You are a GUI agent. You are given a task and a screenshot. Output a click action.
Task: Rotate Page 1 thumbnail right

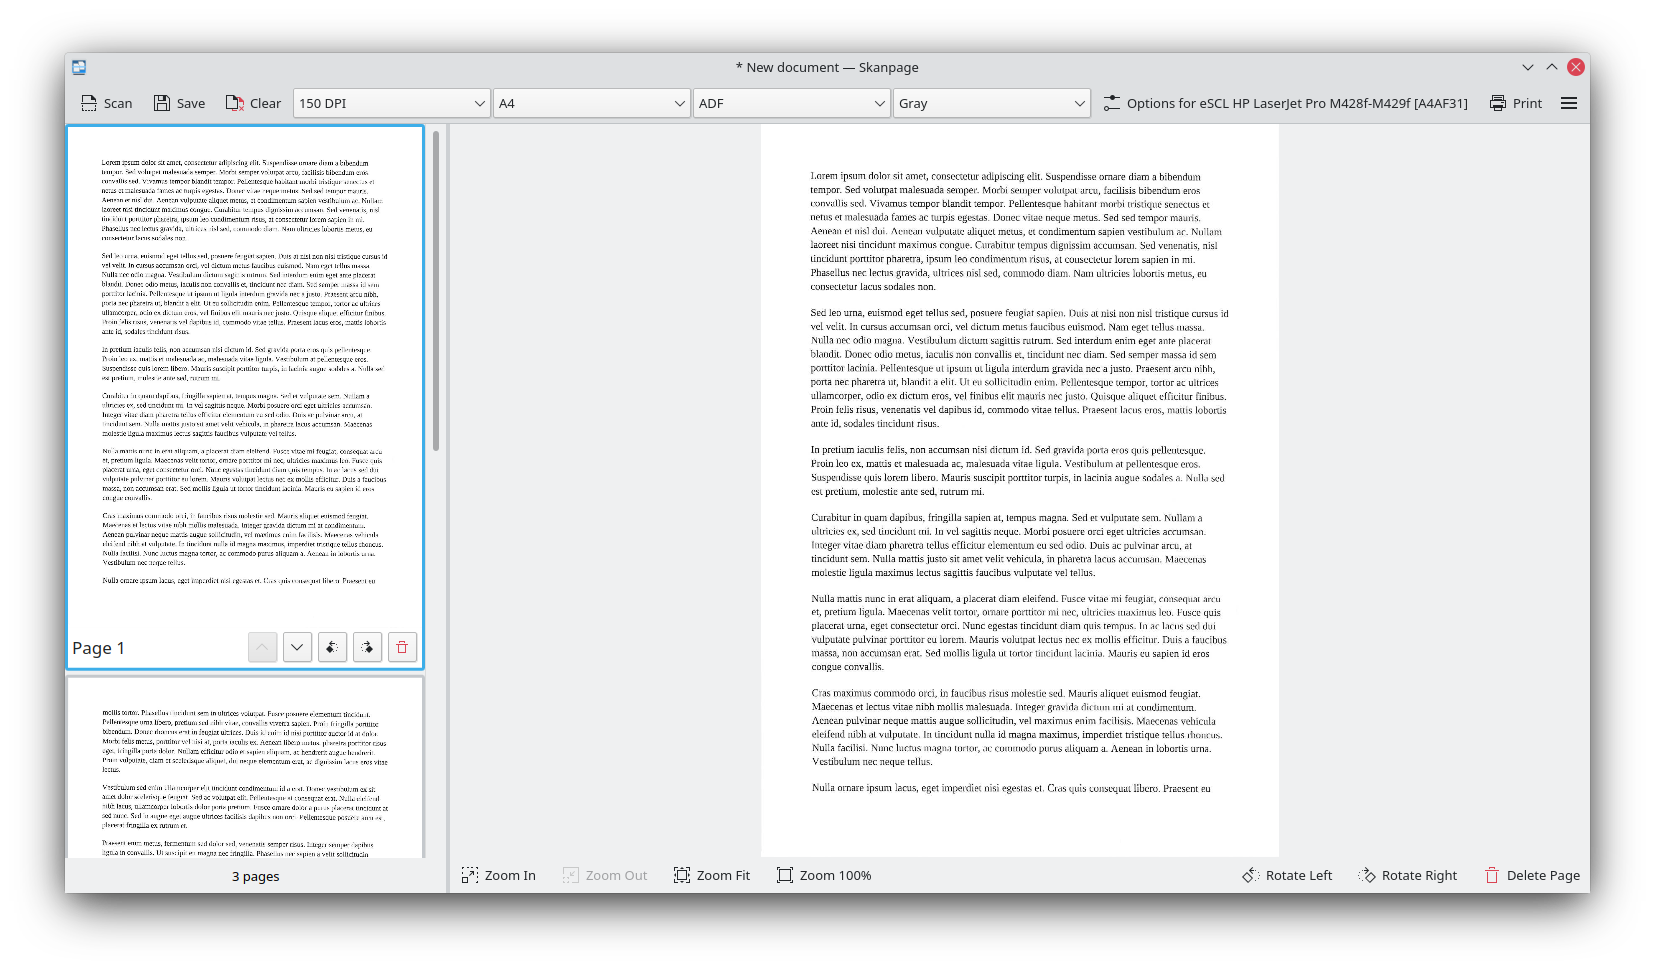pos(367,647)
